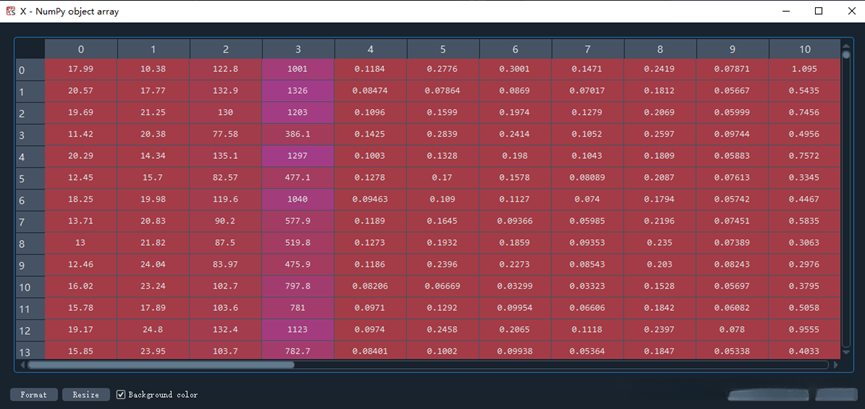This screenshot has width=865, height=409.
Task: Toggle the Background color checkbox
Action: [121, 395]
